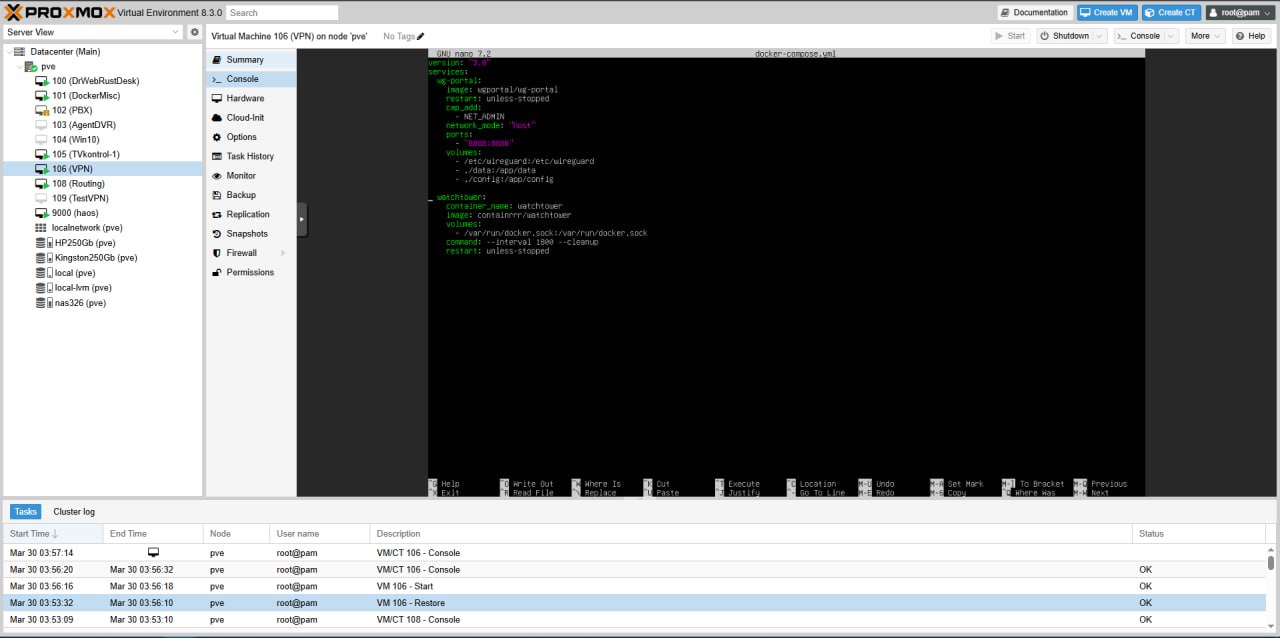Image resolution: width=1280 pixels, height=638 pixels.
Task: Select the VM 106 - Restore task row
Action: pyautogui.click(x=635, y=603)
